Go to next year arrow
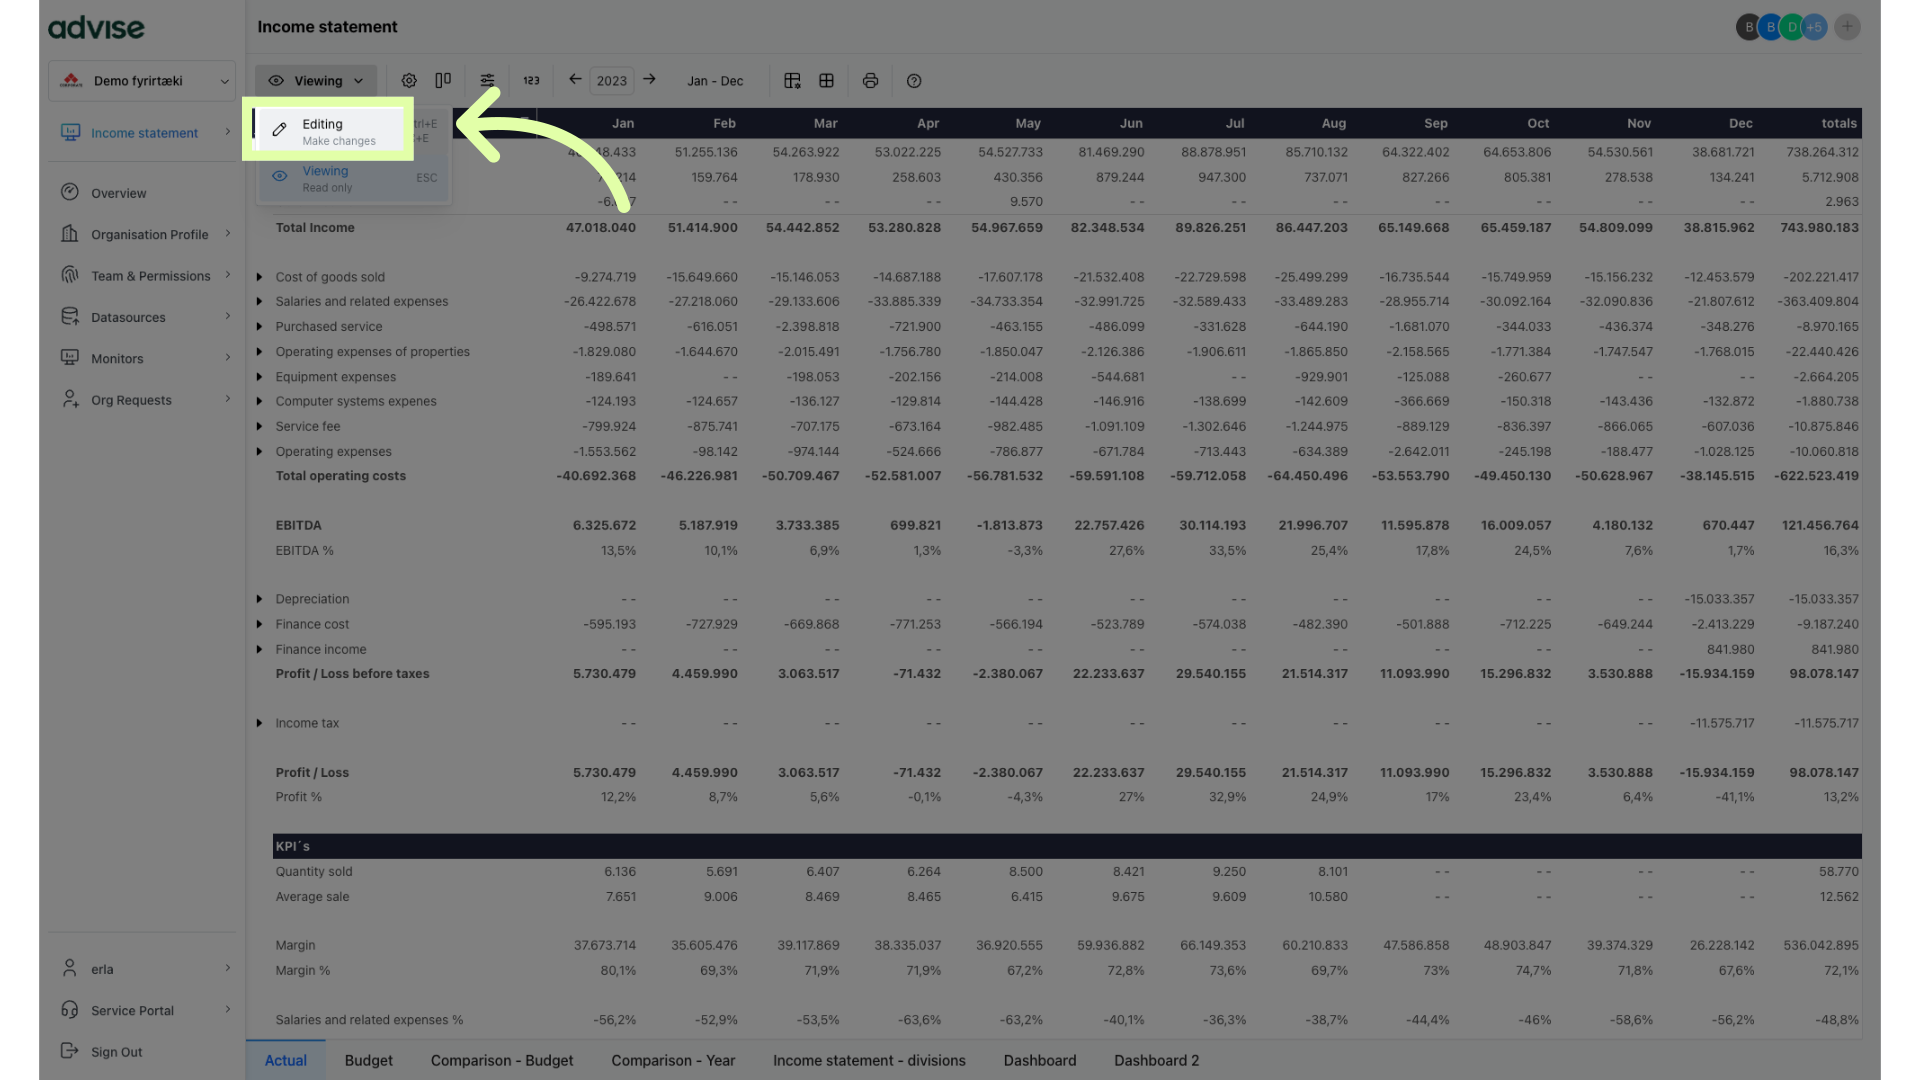1920x1080 pixels. point(649,80)
